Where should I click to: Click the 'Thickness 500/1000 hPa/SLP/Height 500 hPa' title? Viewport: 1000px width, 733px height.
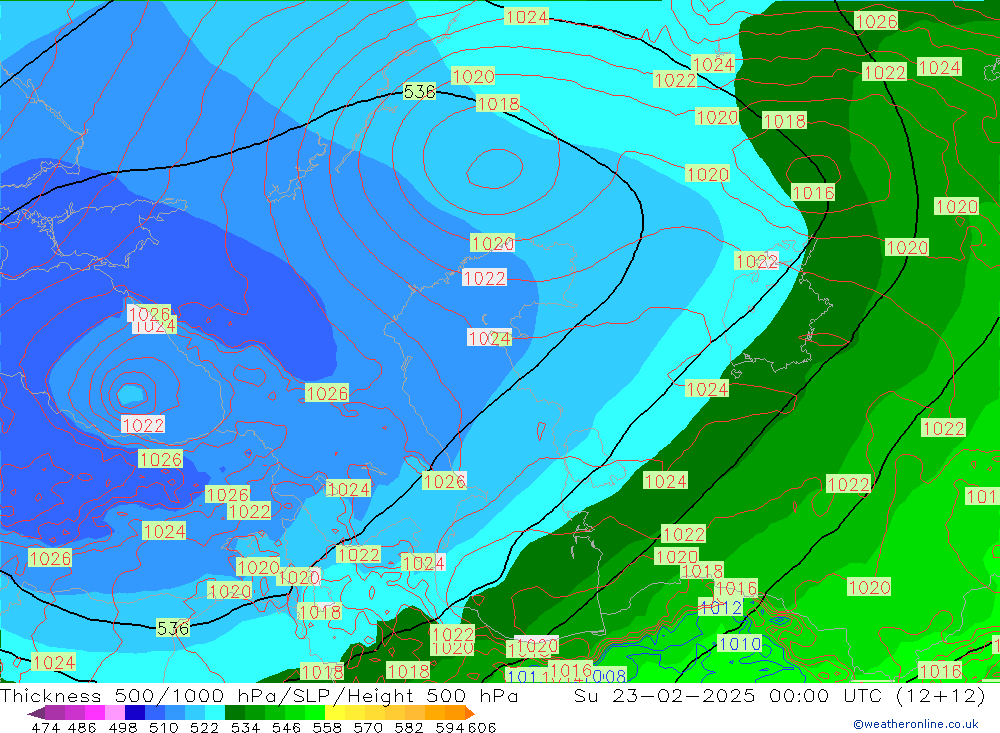[x=259, y=695]
